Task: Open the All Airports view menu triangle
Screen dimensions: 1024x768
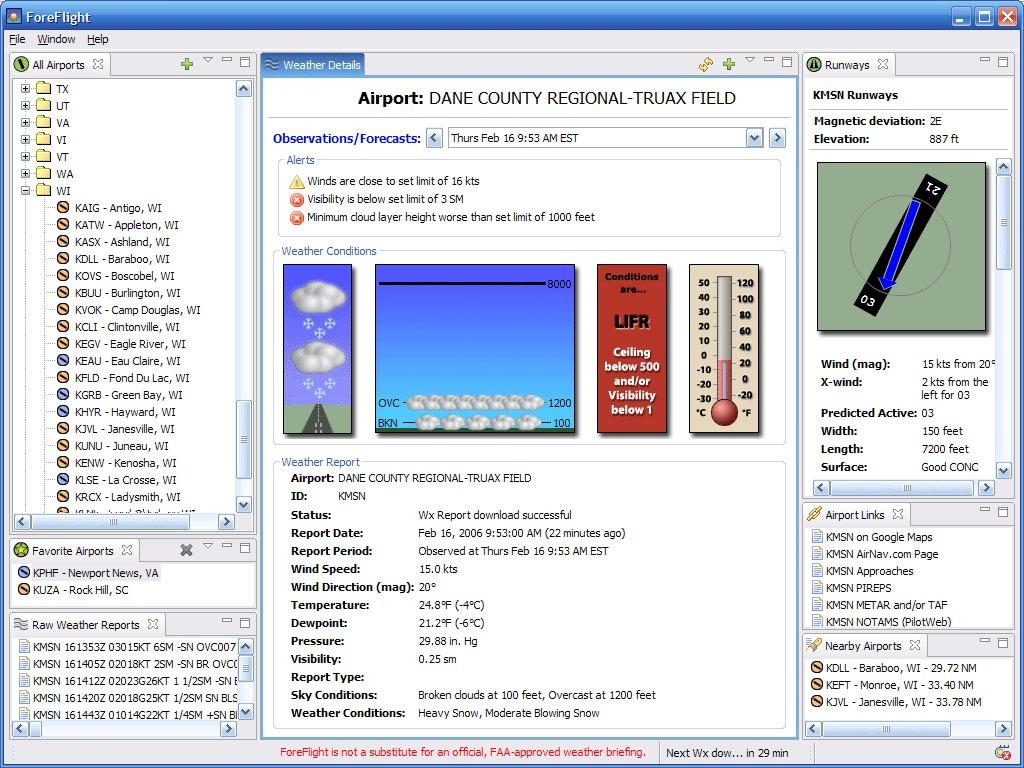Action: point(208,60)
